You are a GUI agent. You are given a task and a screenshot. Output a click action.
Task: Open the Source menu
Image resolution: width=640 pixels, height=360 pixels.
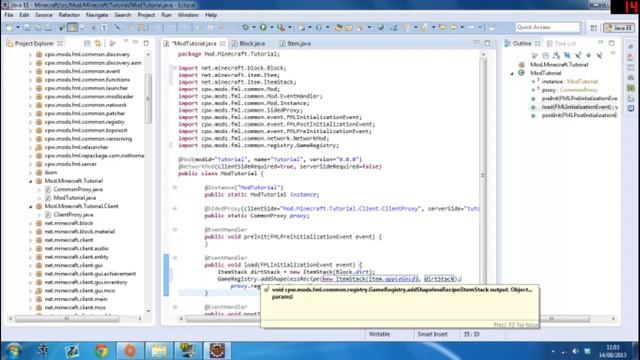pyautogui.click(x=44, y=15)
